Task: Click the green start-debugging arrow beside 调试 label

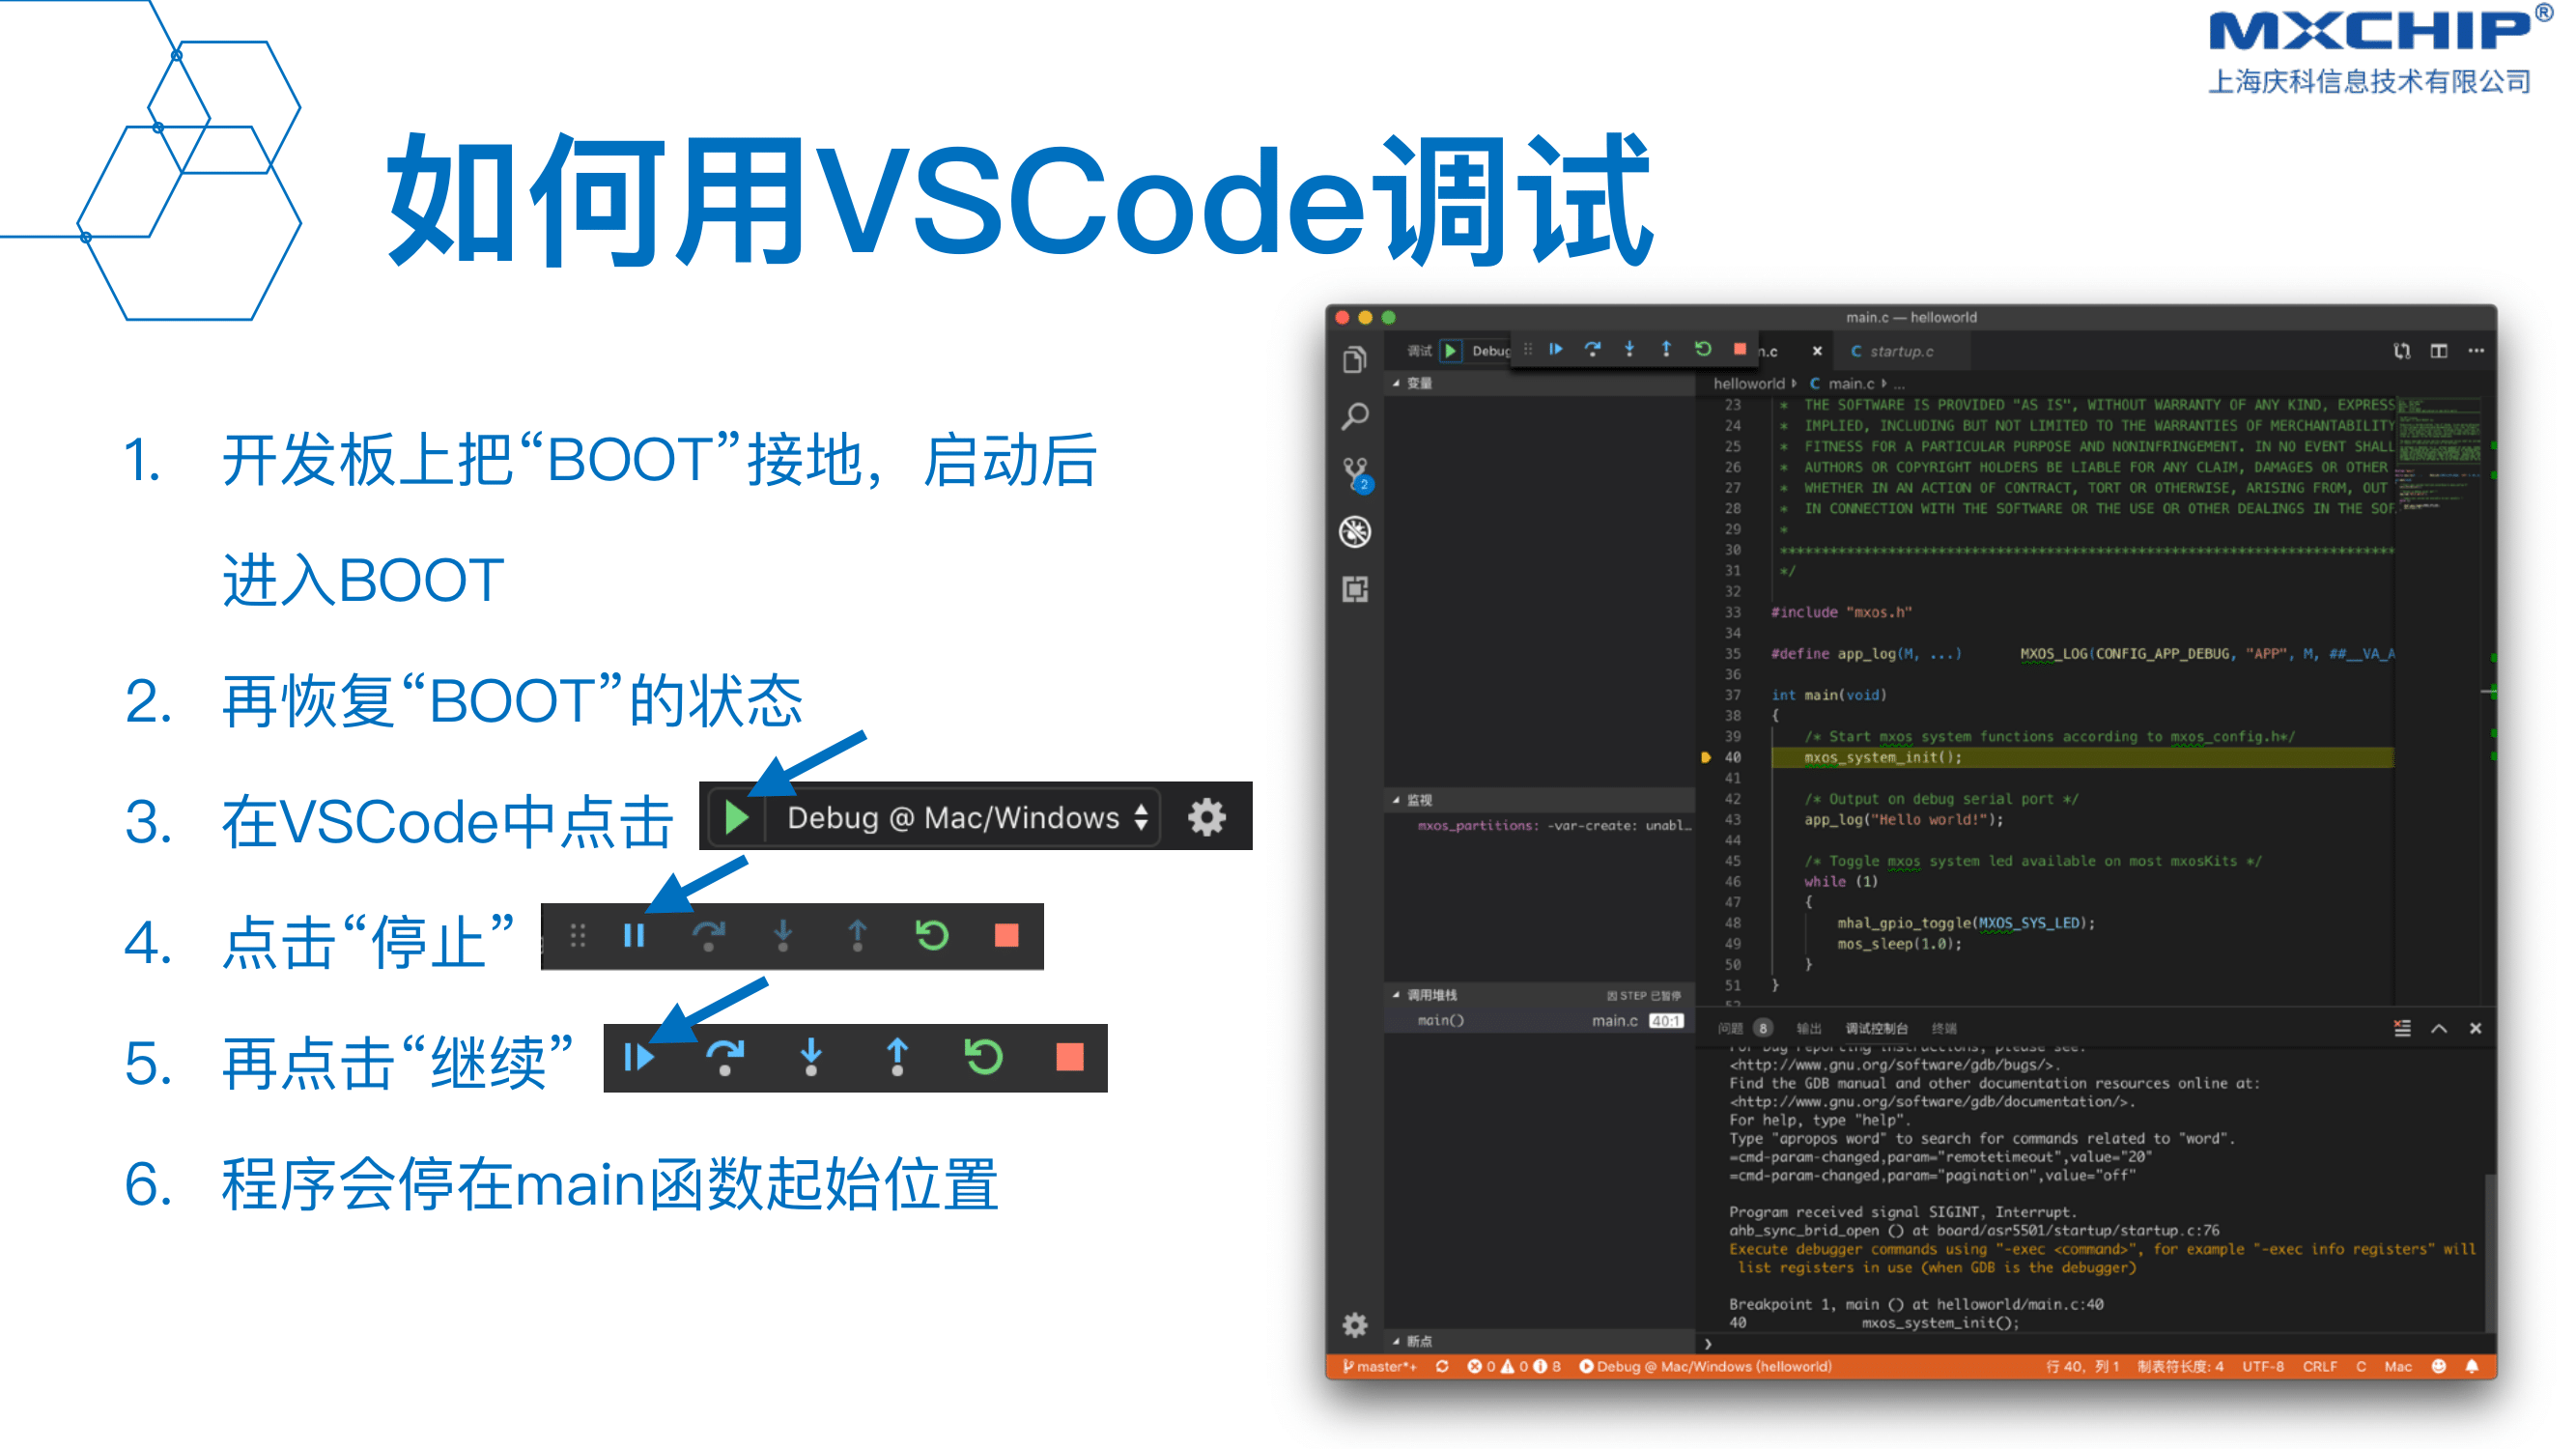Action: tap(1450, 351)
